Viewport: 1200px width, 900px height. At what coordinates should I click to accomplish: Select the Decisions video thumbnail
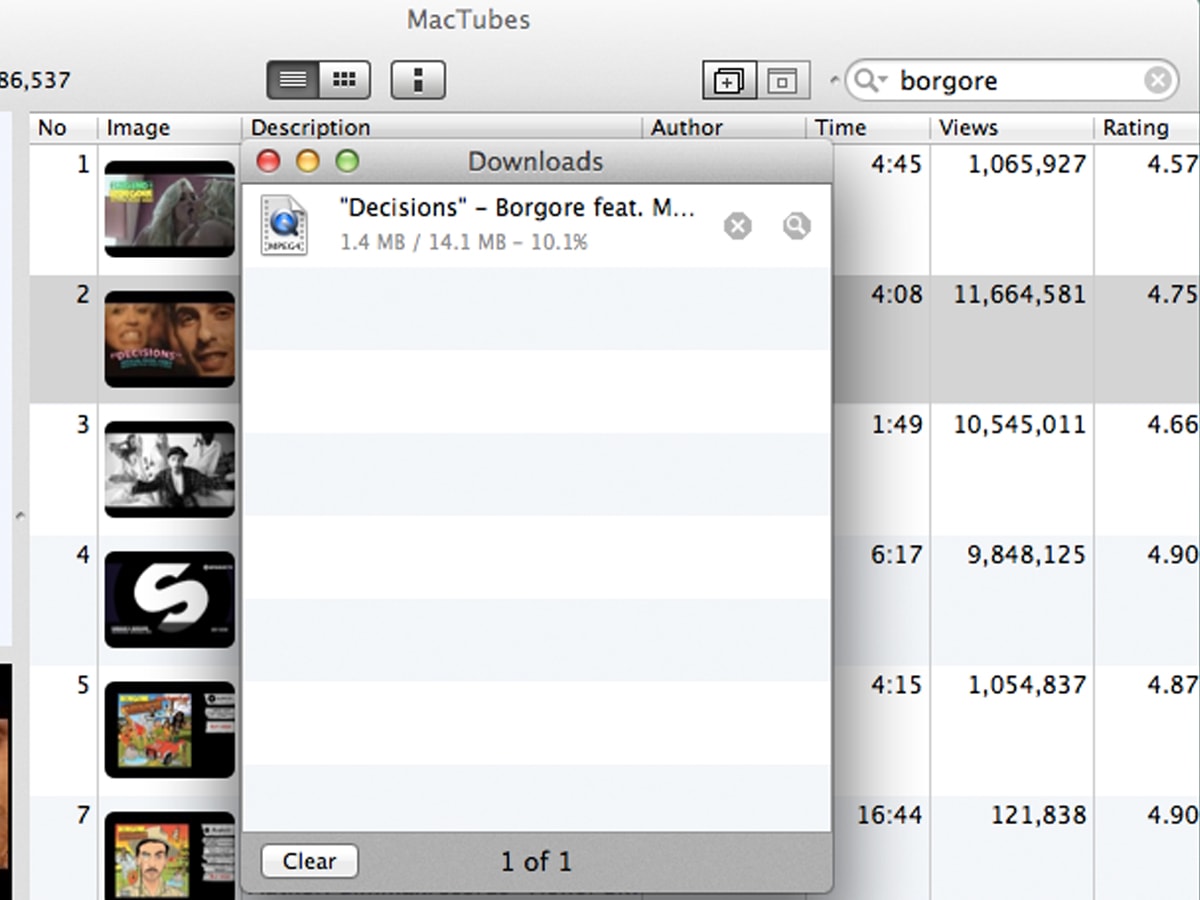pos(169,340)
